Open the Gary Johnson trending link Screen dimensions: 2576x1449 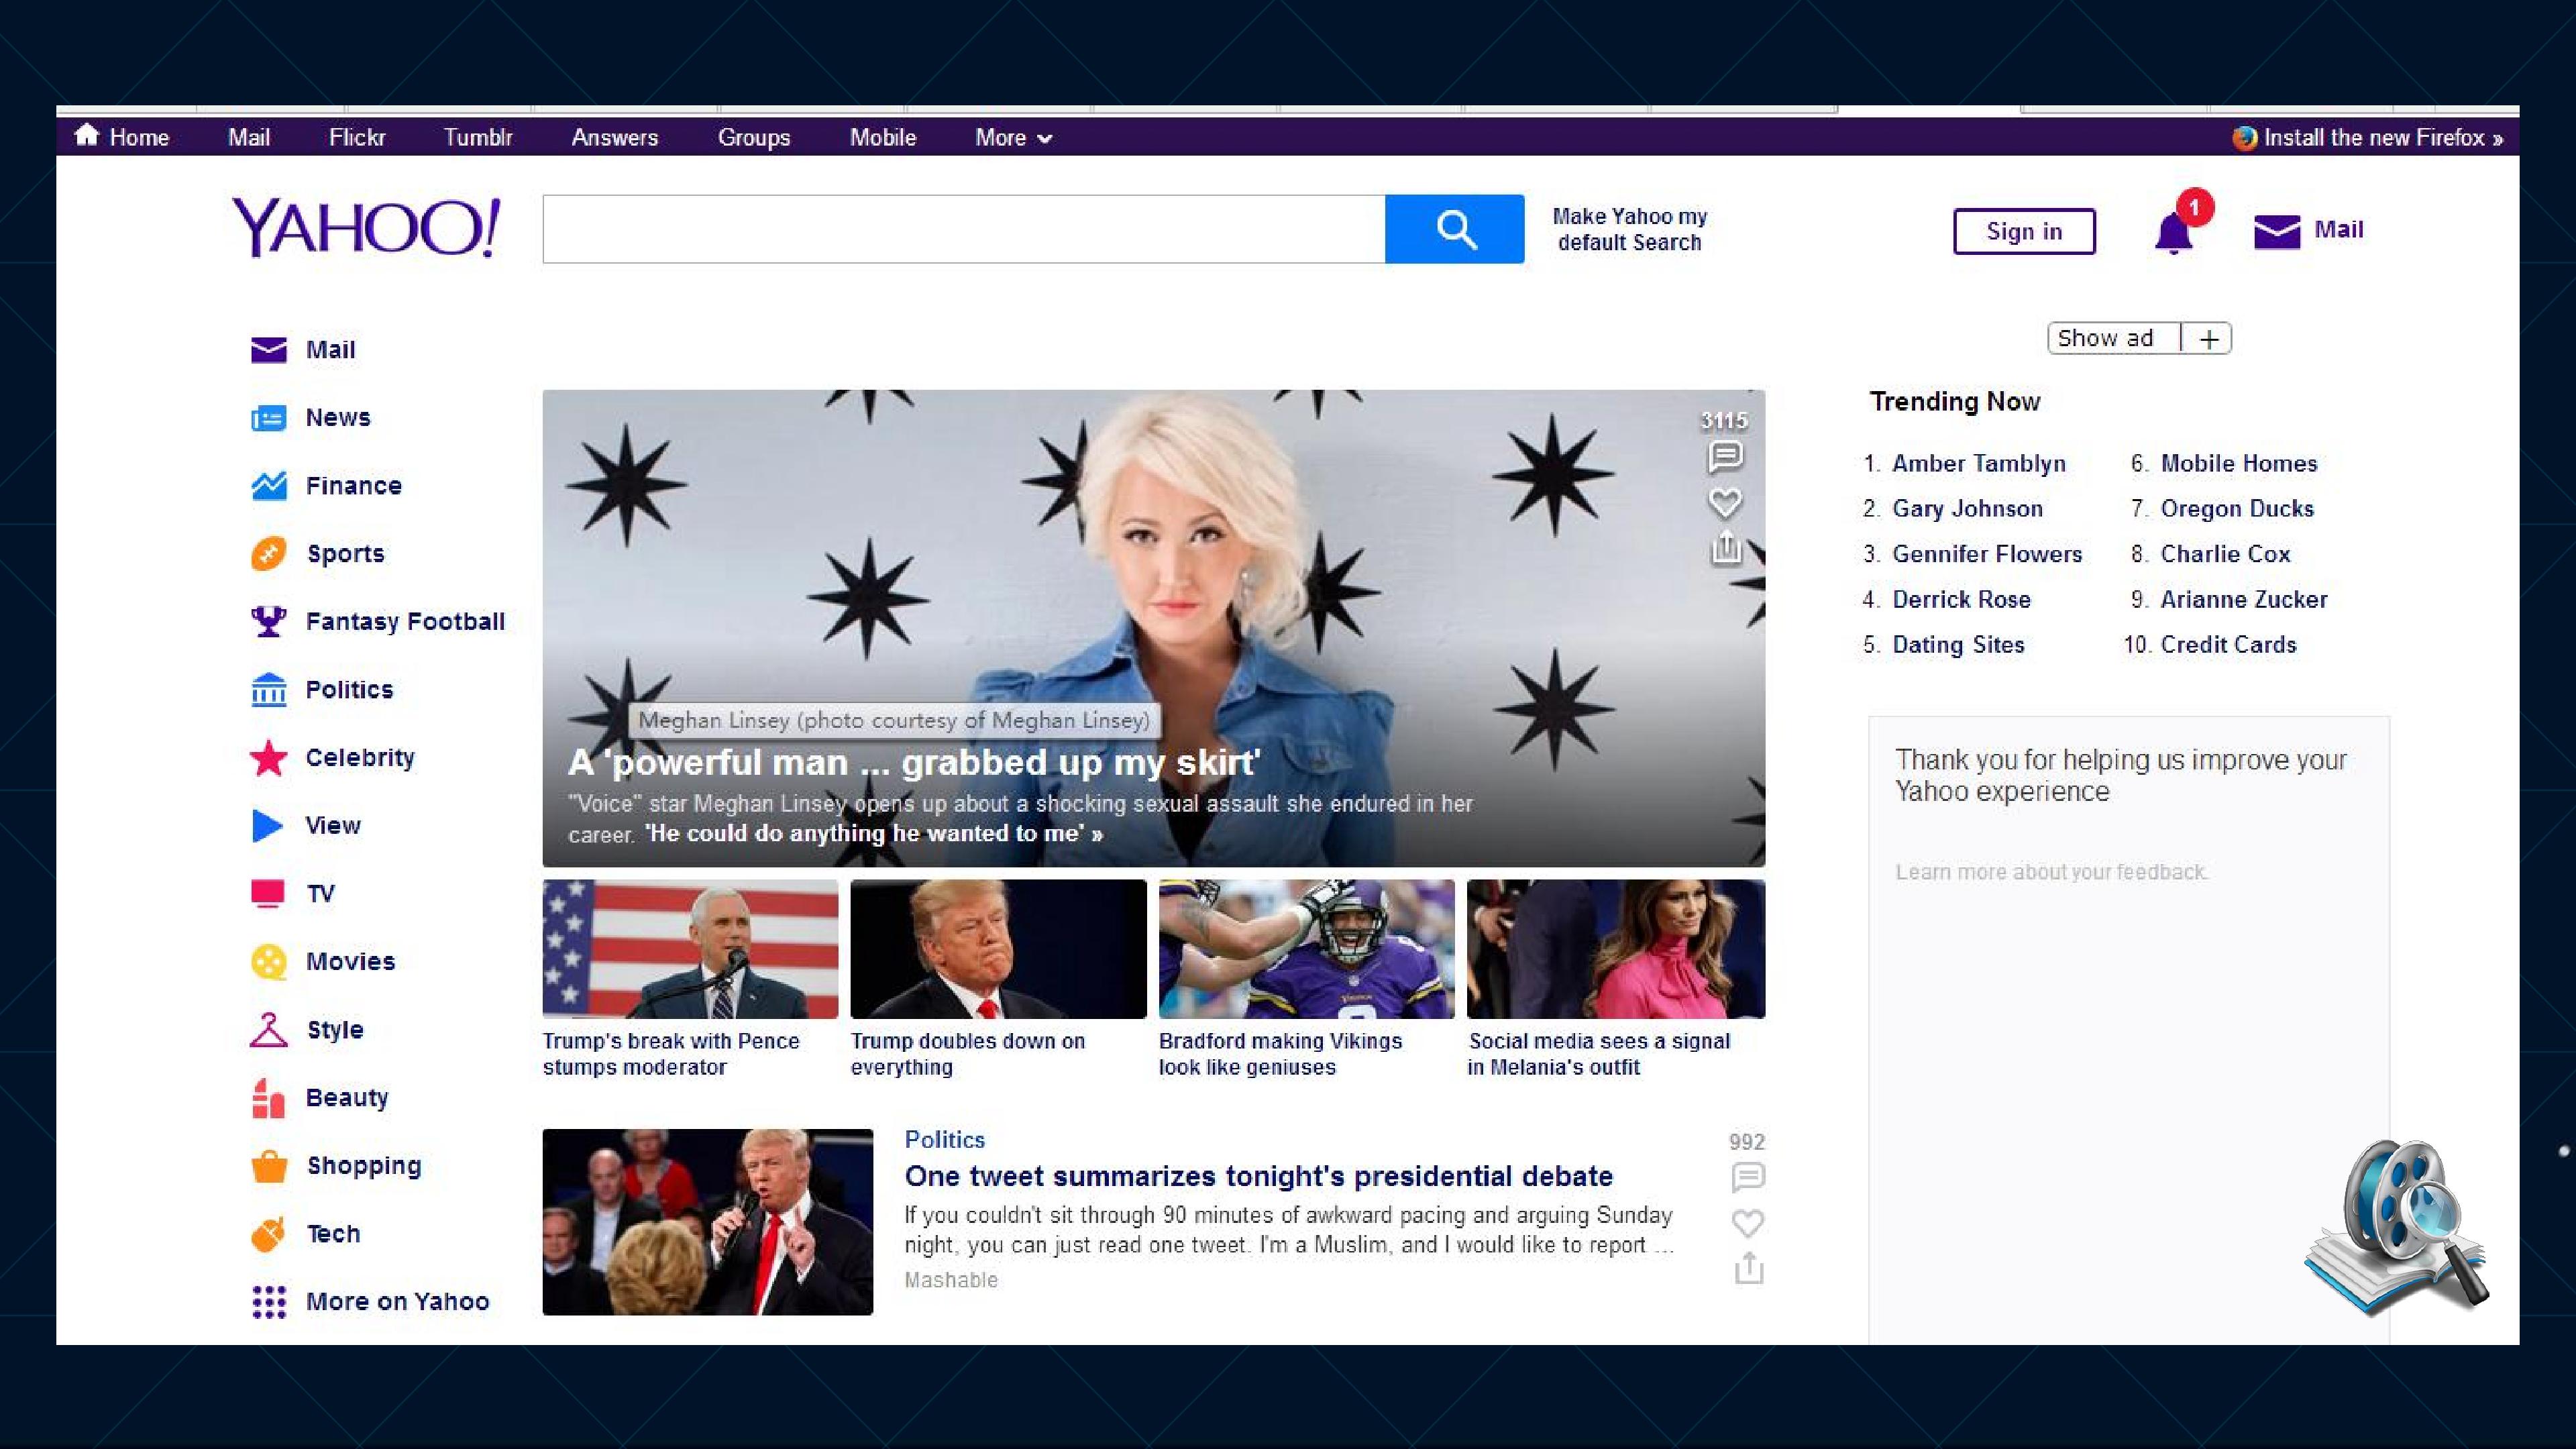pos(1968,508)
